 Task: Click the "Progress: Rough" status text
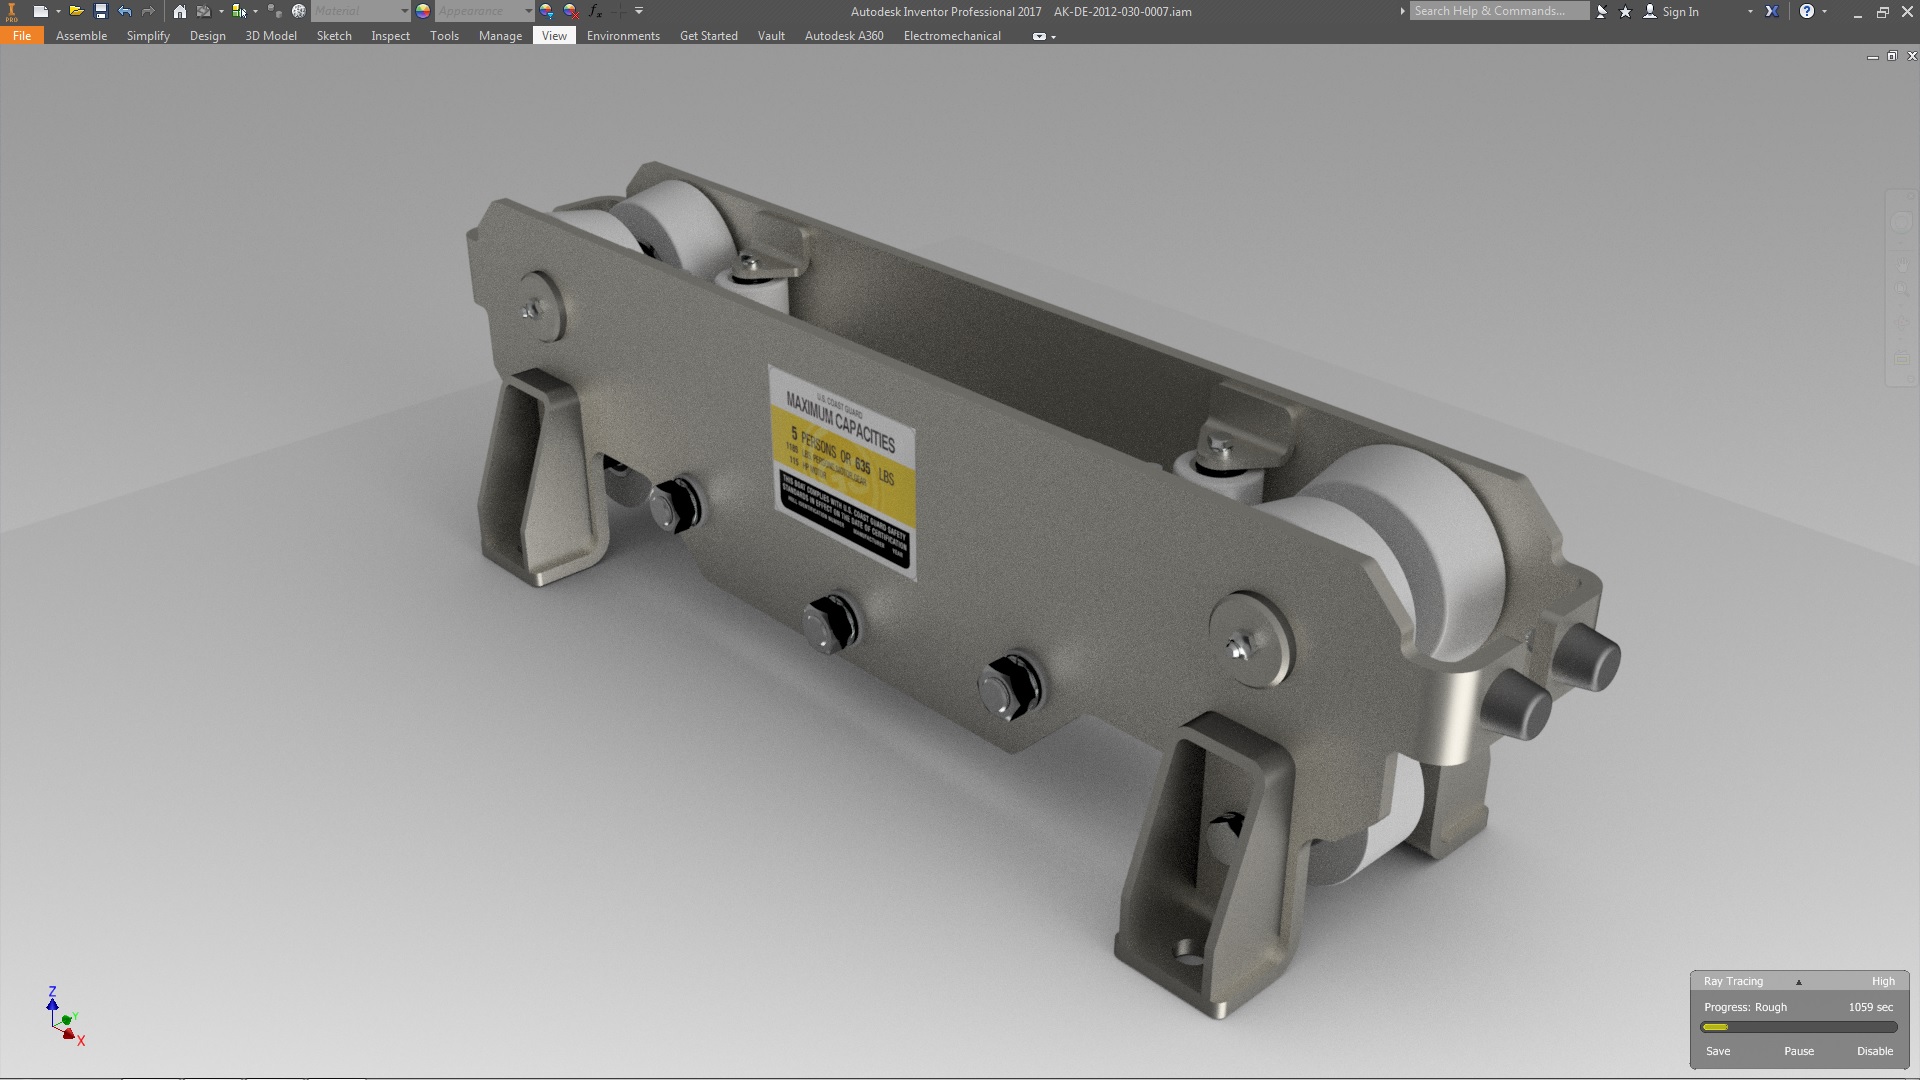1745,1007
